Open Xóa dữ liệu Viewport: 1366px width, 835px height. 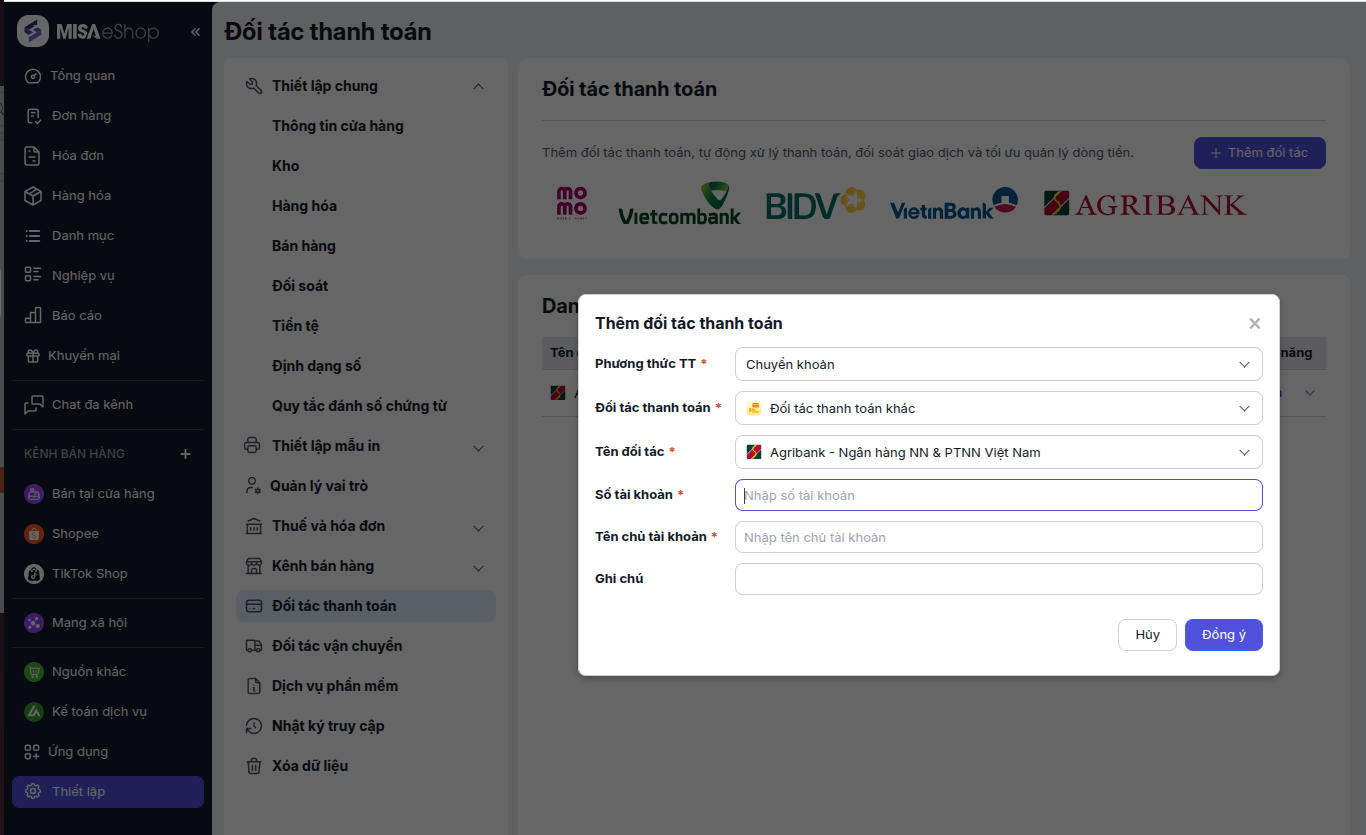tap(310, 766)
